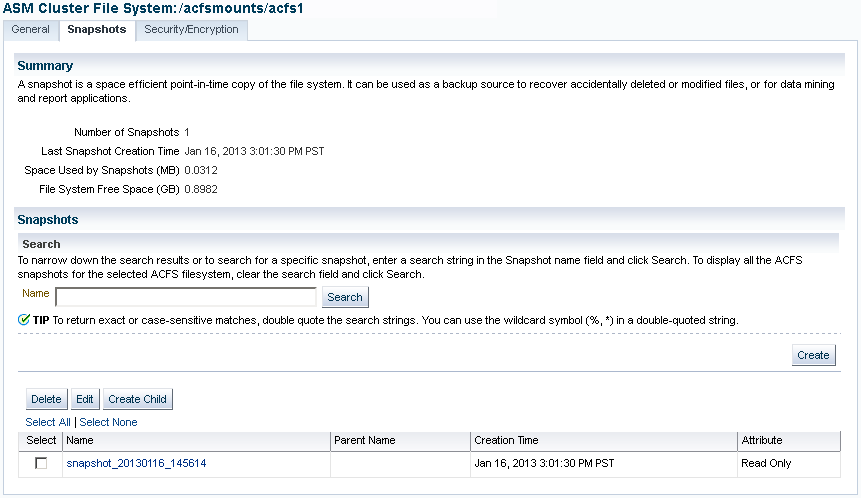Click the Select All link
861x498 pixels.
point(48,422)
